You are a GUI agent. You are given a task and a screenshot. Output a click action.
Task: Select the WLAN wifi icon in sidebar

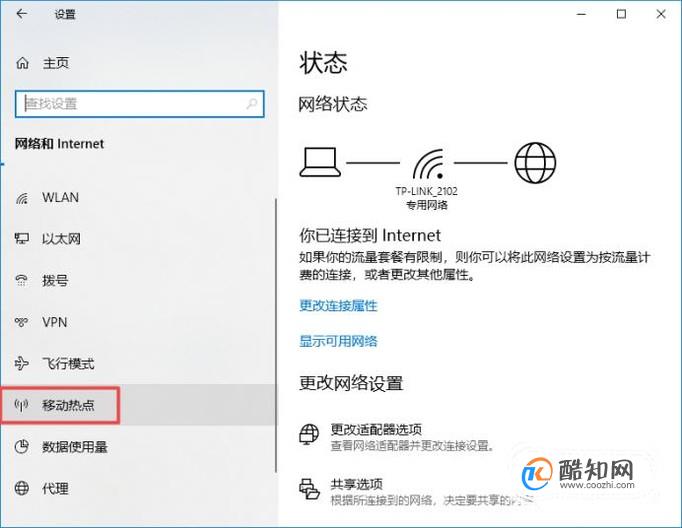22,198
